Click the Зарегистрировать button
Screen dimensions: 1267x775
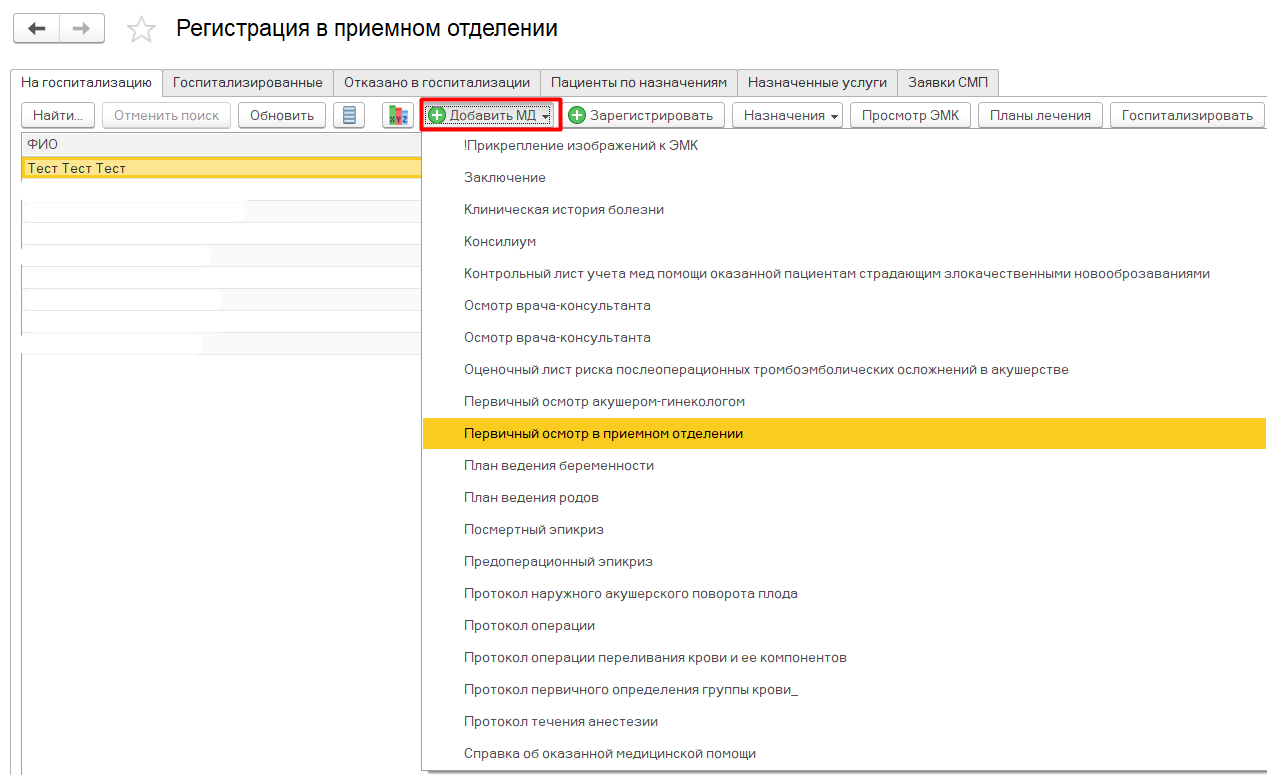coord(643,115)
